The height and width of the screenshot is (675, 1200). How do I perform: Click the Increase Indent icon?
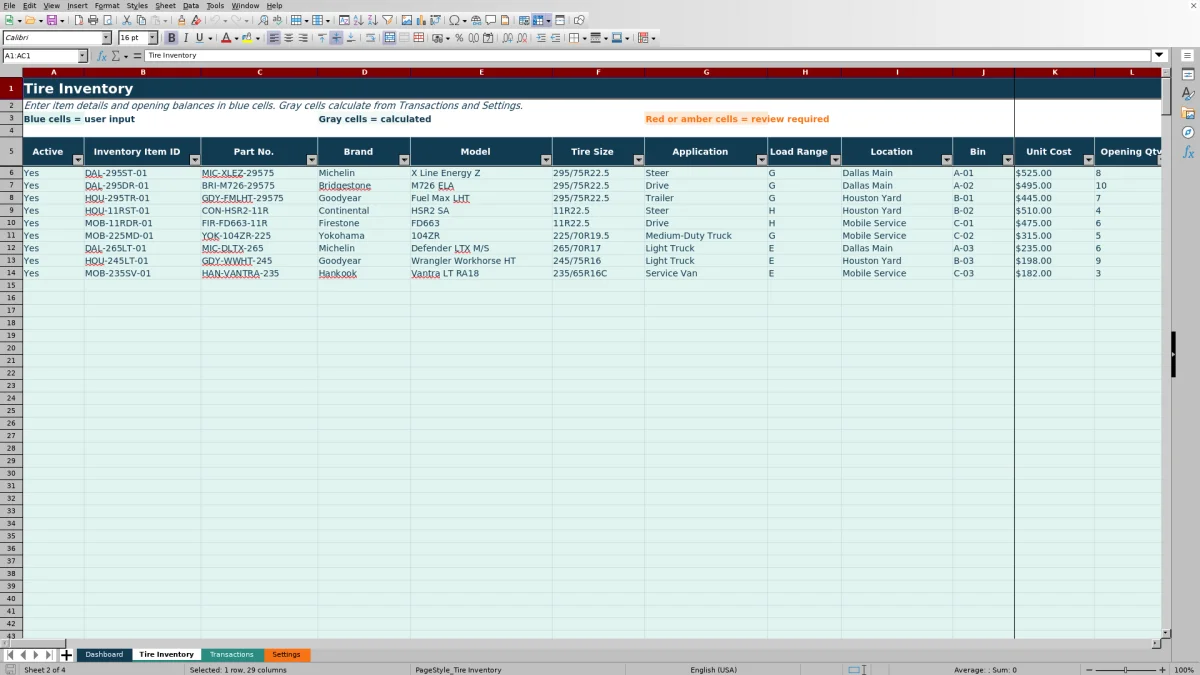[541, 38]
